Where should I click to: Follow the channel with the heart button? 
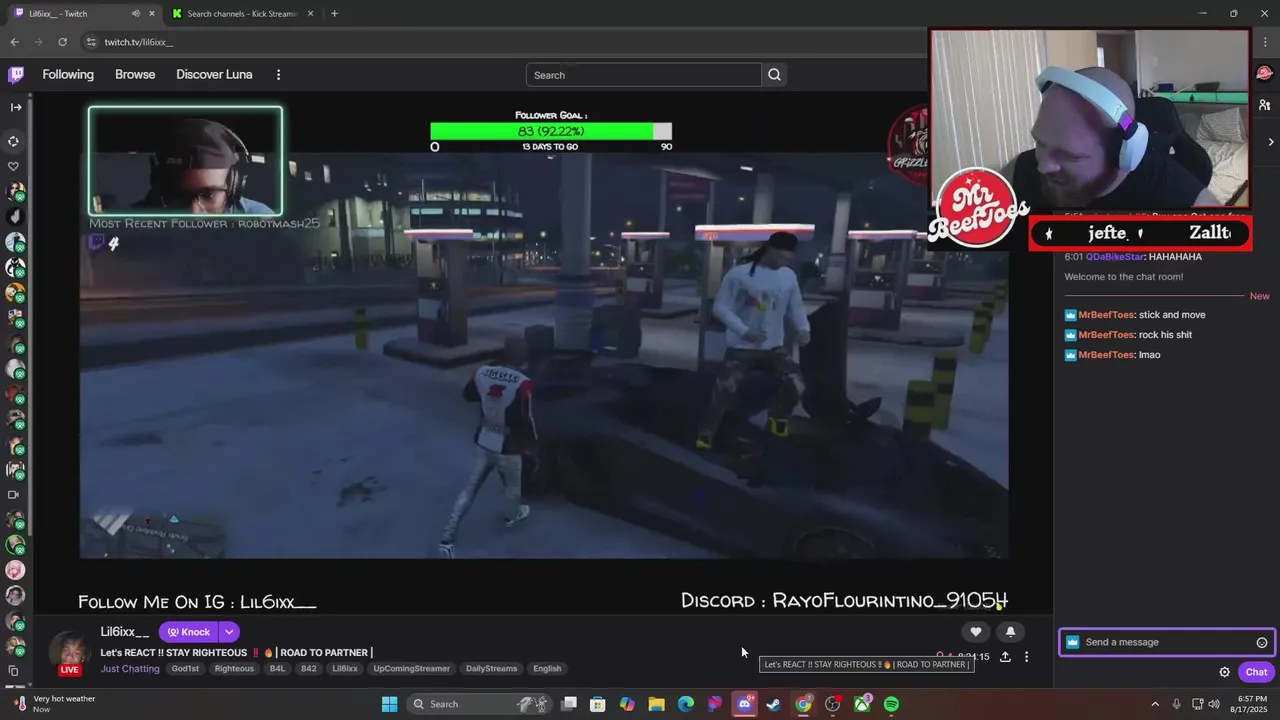coord(976,632)
